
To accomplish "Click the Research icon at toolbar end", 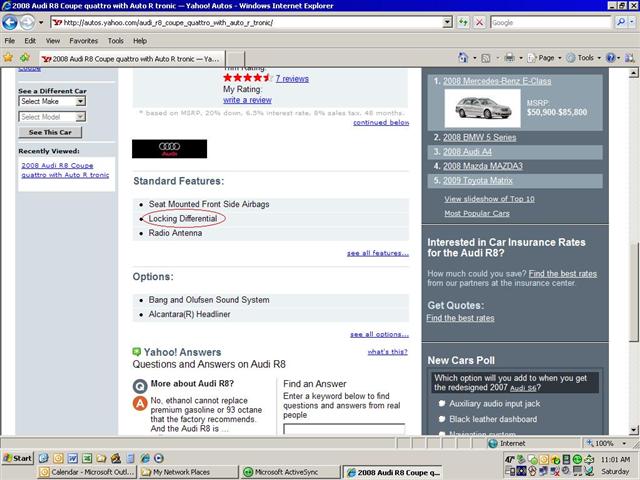I will click(629, 58).
